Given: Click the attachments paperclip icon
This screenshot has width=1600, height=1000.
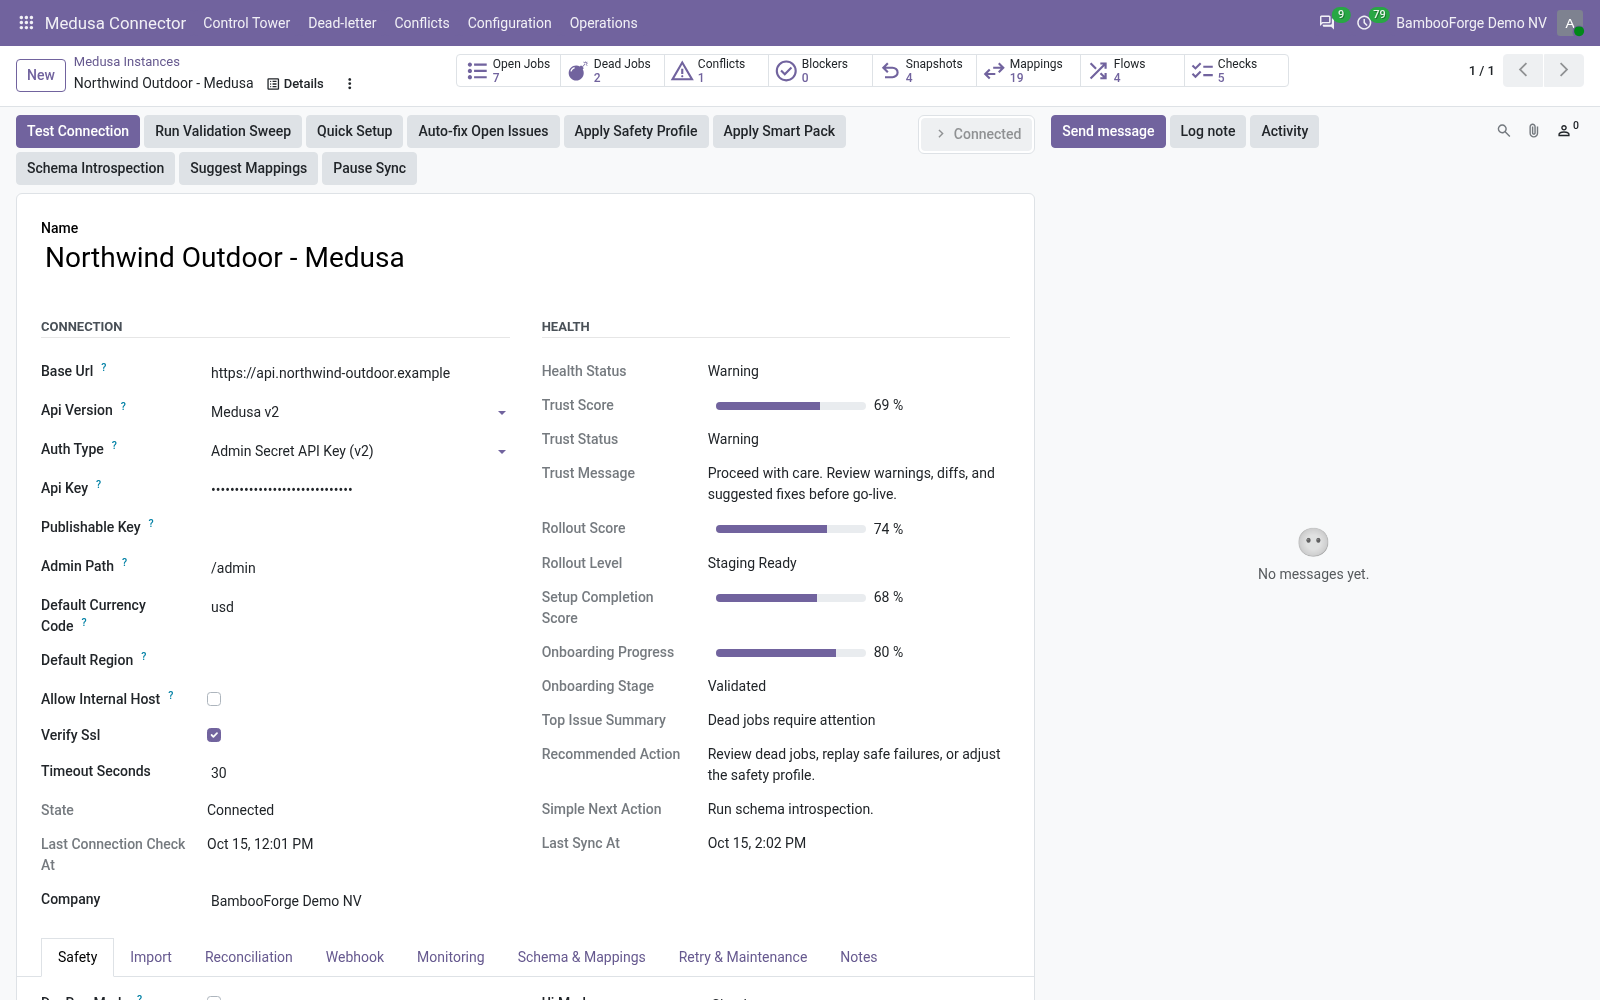Looking at the screenshot, I should [x=1533, y=131].
